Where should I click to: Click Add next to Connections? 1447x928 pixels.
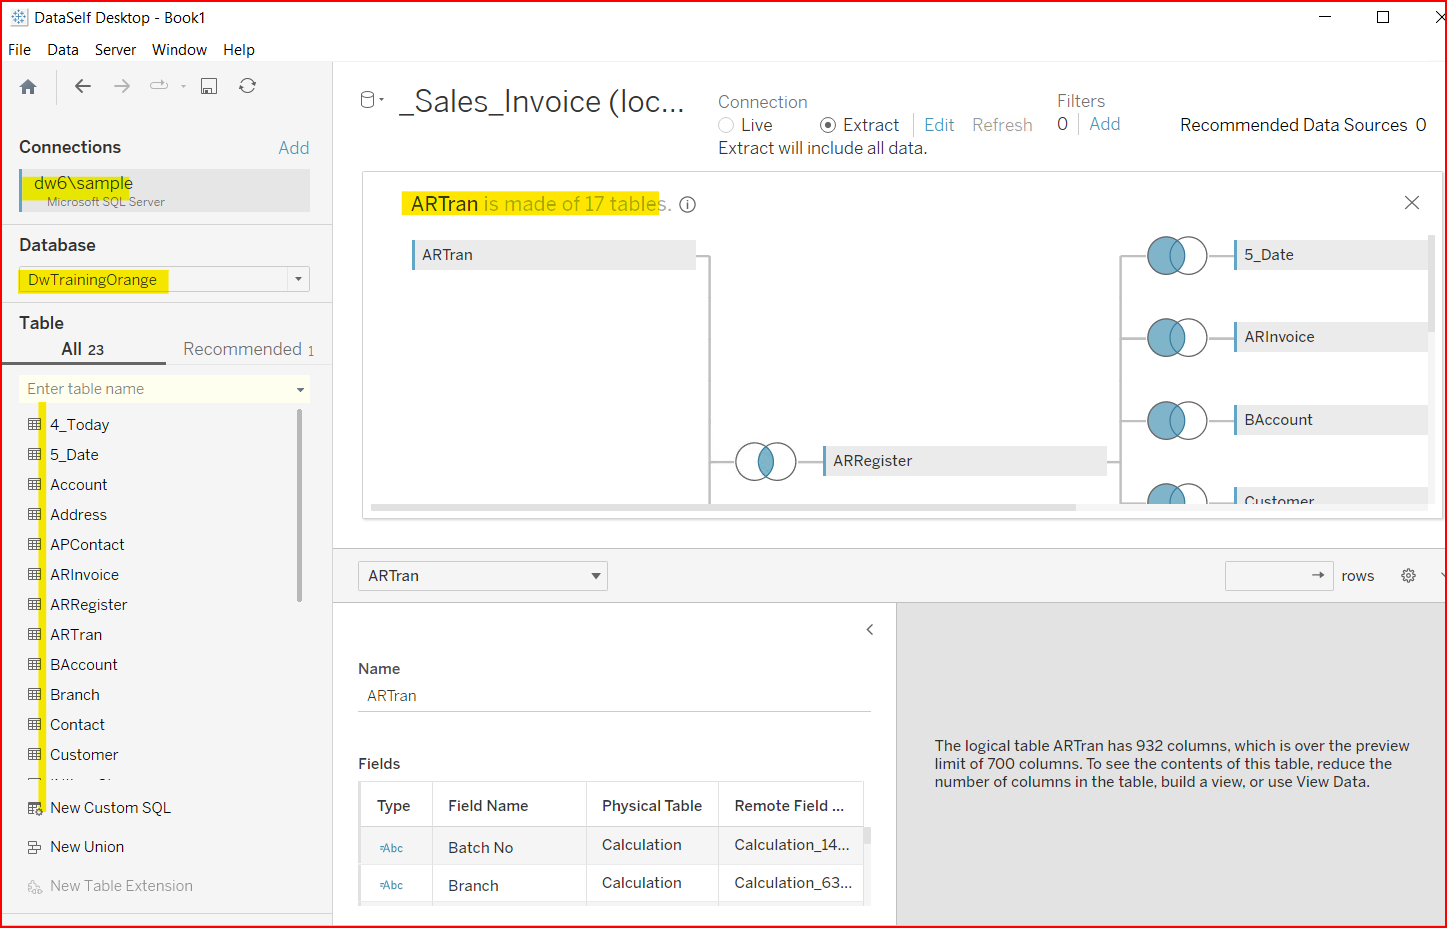(x=293, y=148)
